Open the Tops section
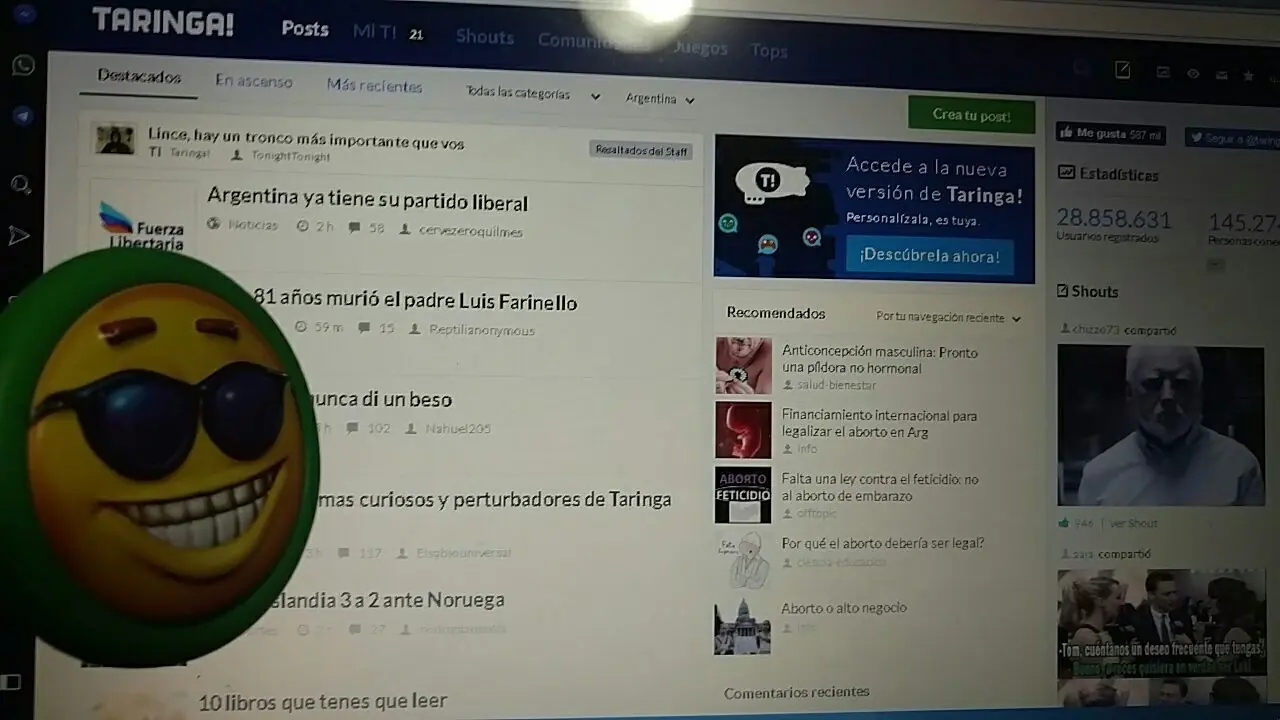The width and height of the screenshot is (1280, 720). pyautogui.click(x=769, y=50)
